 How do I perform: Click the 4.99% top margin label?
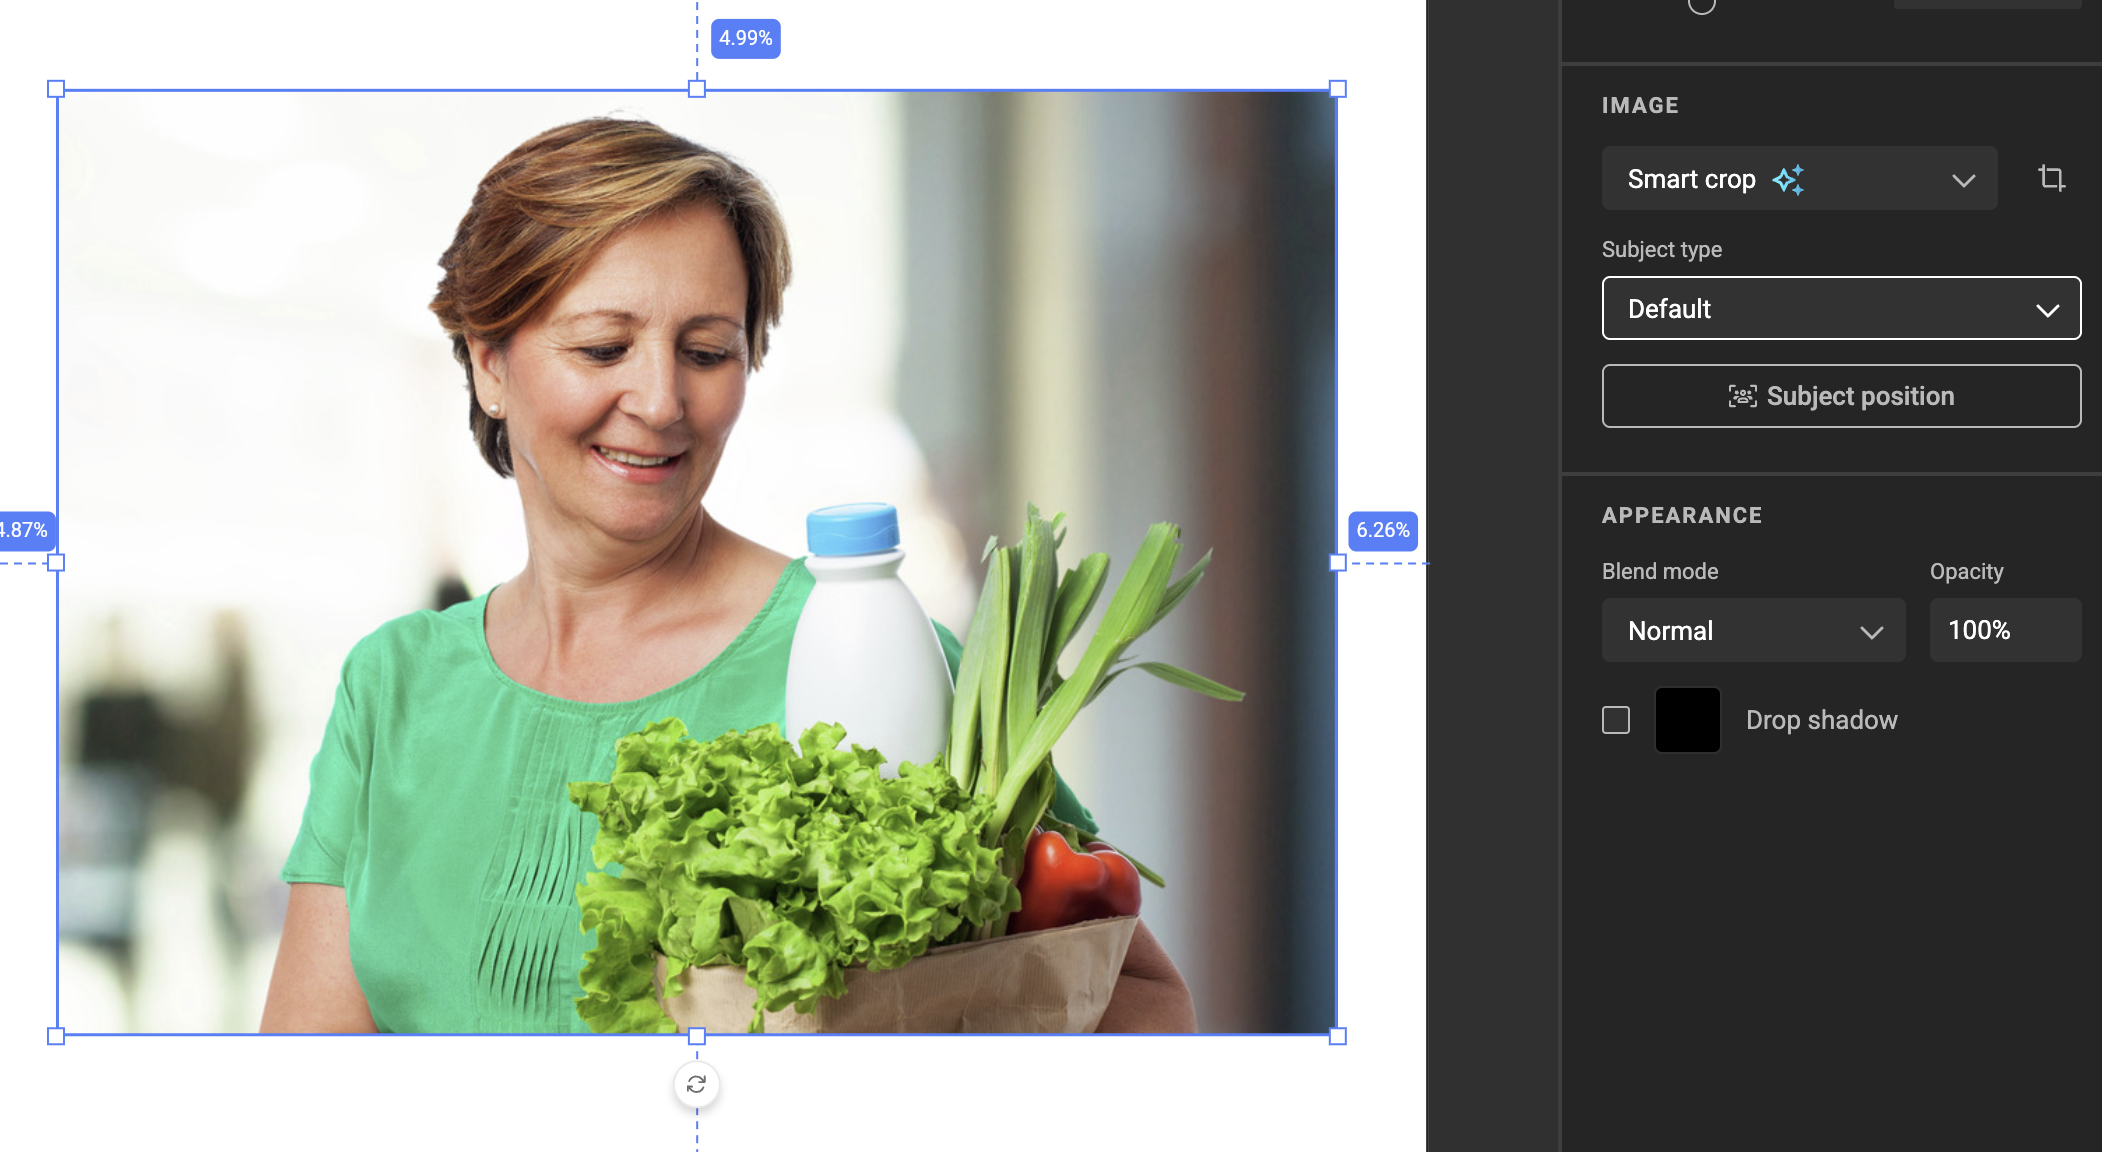tap(746, 38)
